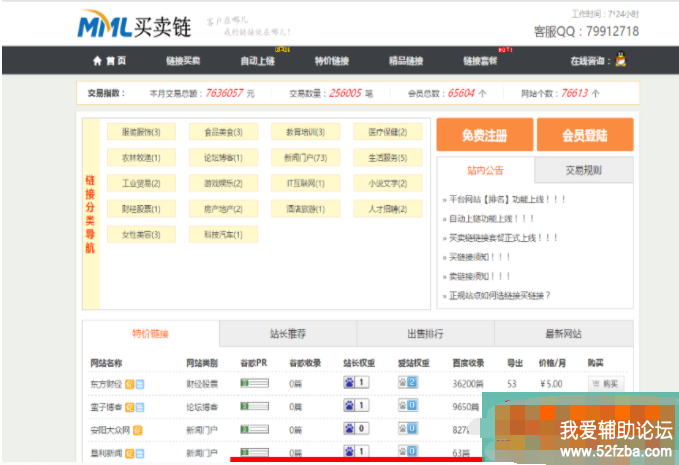Switch to the 站长推荐 tab
Image resolution: width=679 pixels, height=465 pixels.
coord(287,334)
